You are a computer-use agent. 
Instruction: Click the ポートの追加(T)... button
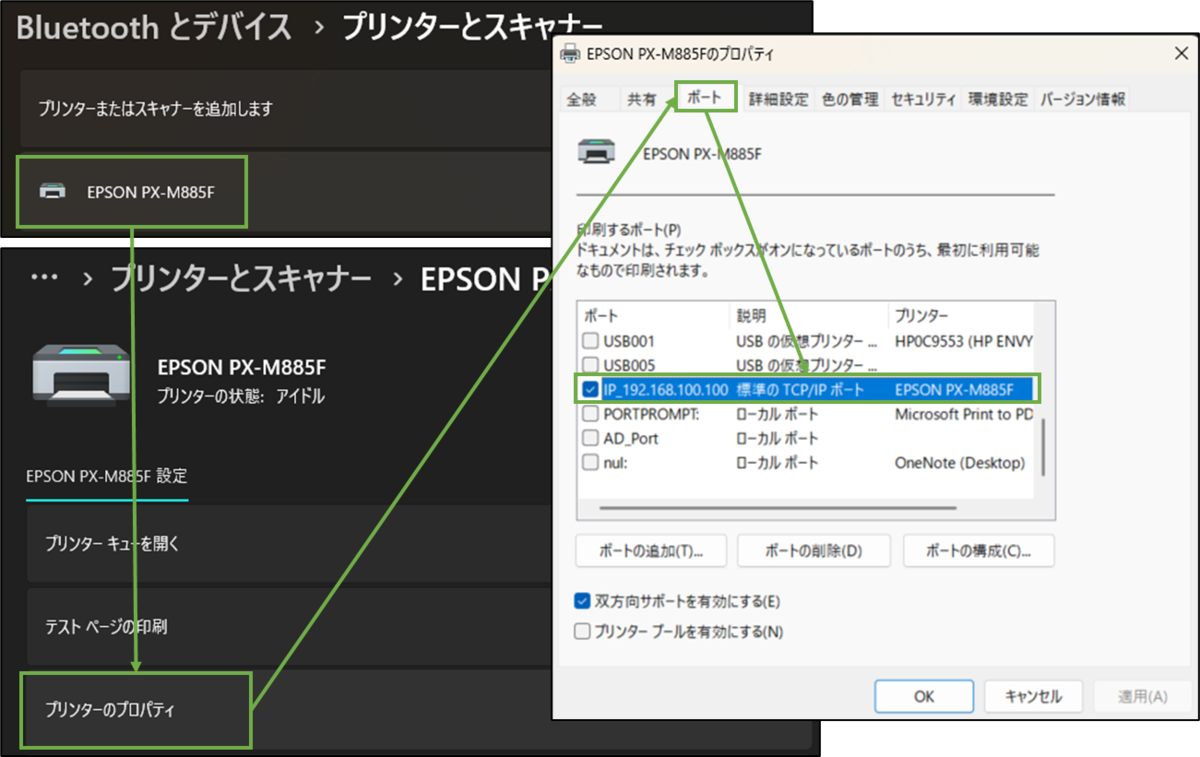pos(651,550)
